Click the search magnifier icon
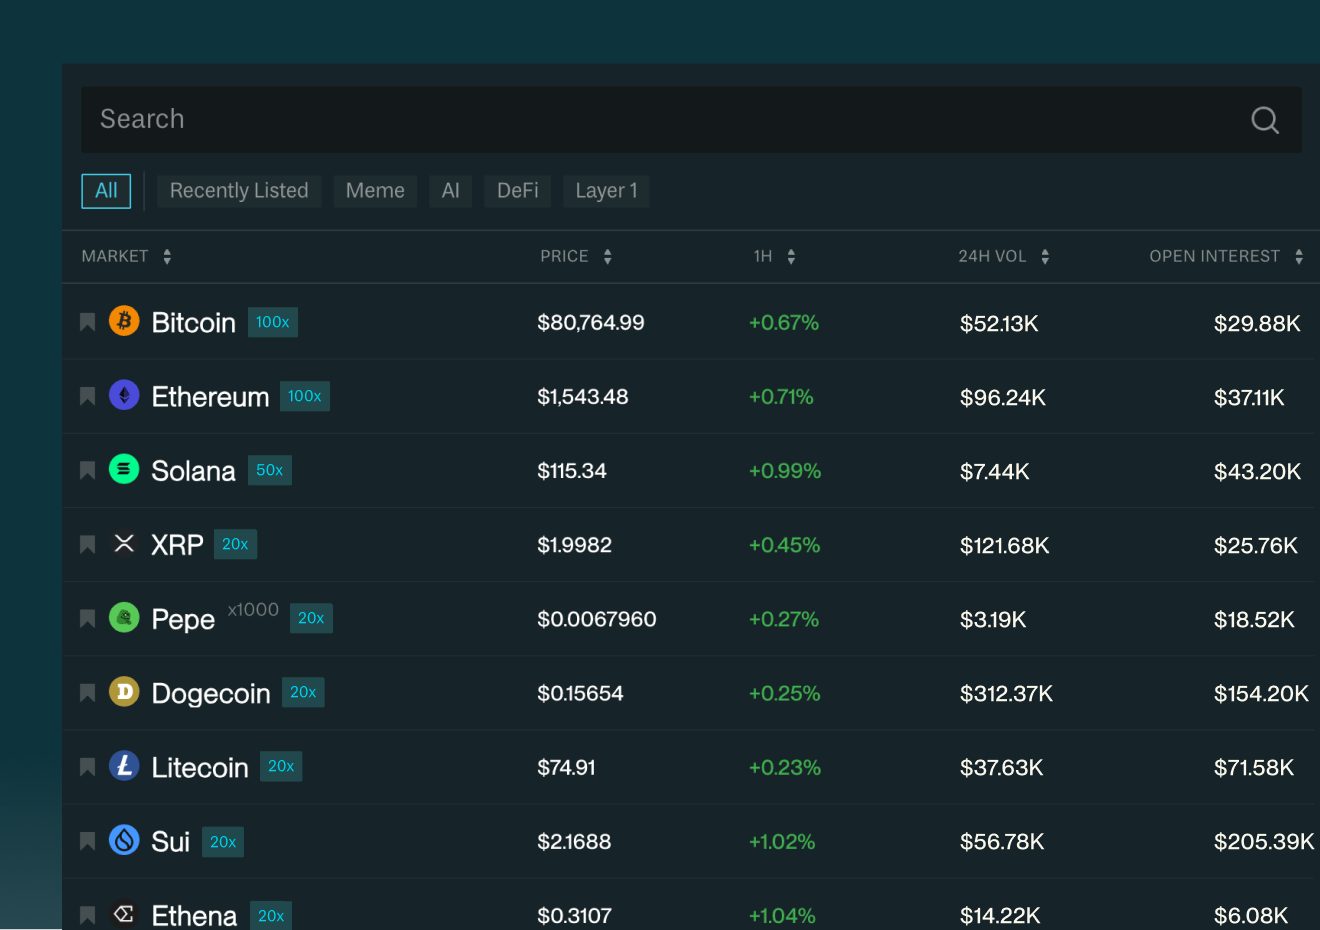 point(1265,120)
